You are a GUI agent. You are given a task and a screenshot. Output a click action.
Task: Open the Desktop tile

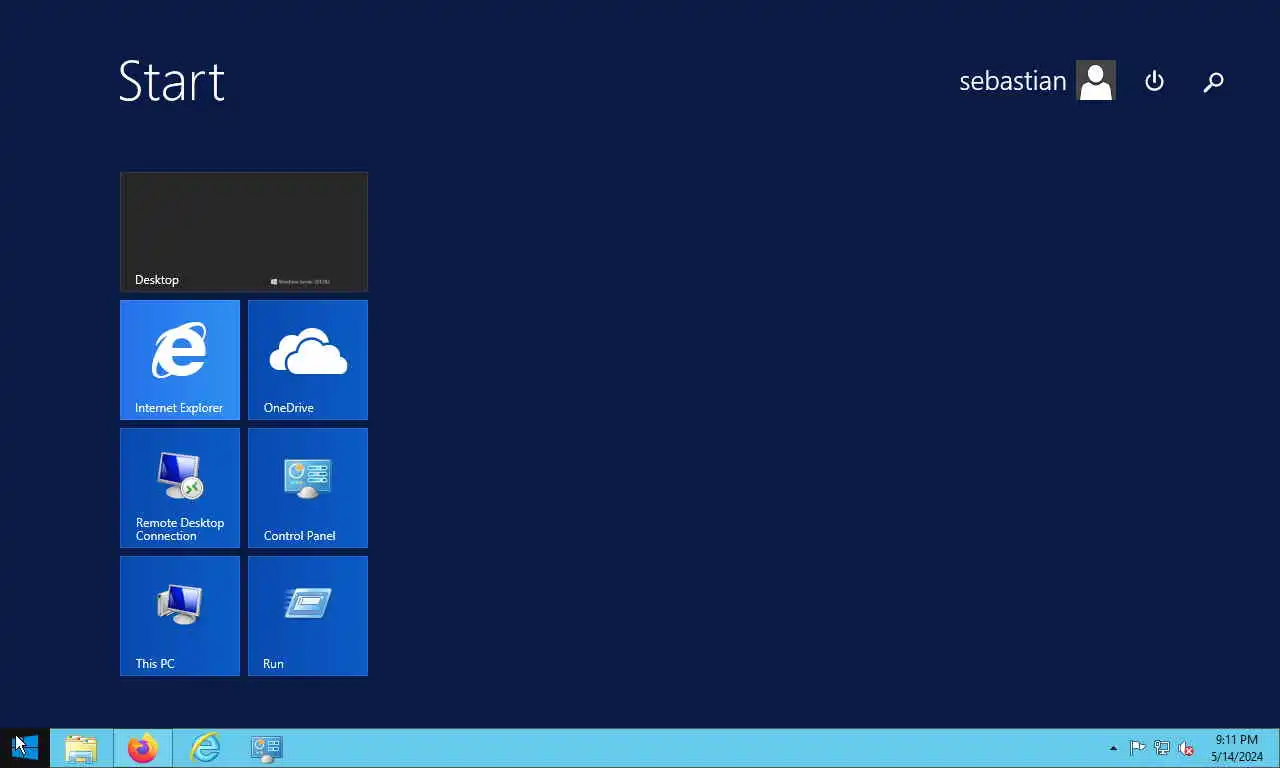pyautogui.click(x=244, y=232)
